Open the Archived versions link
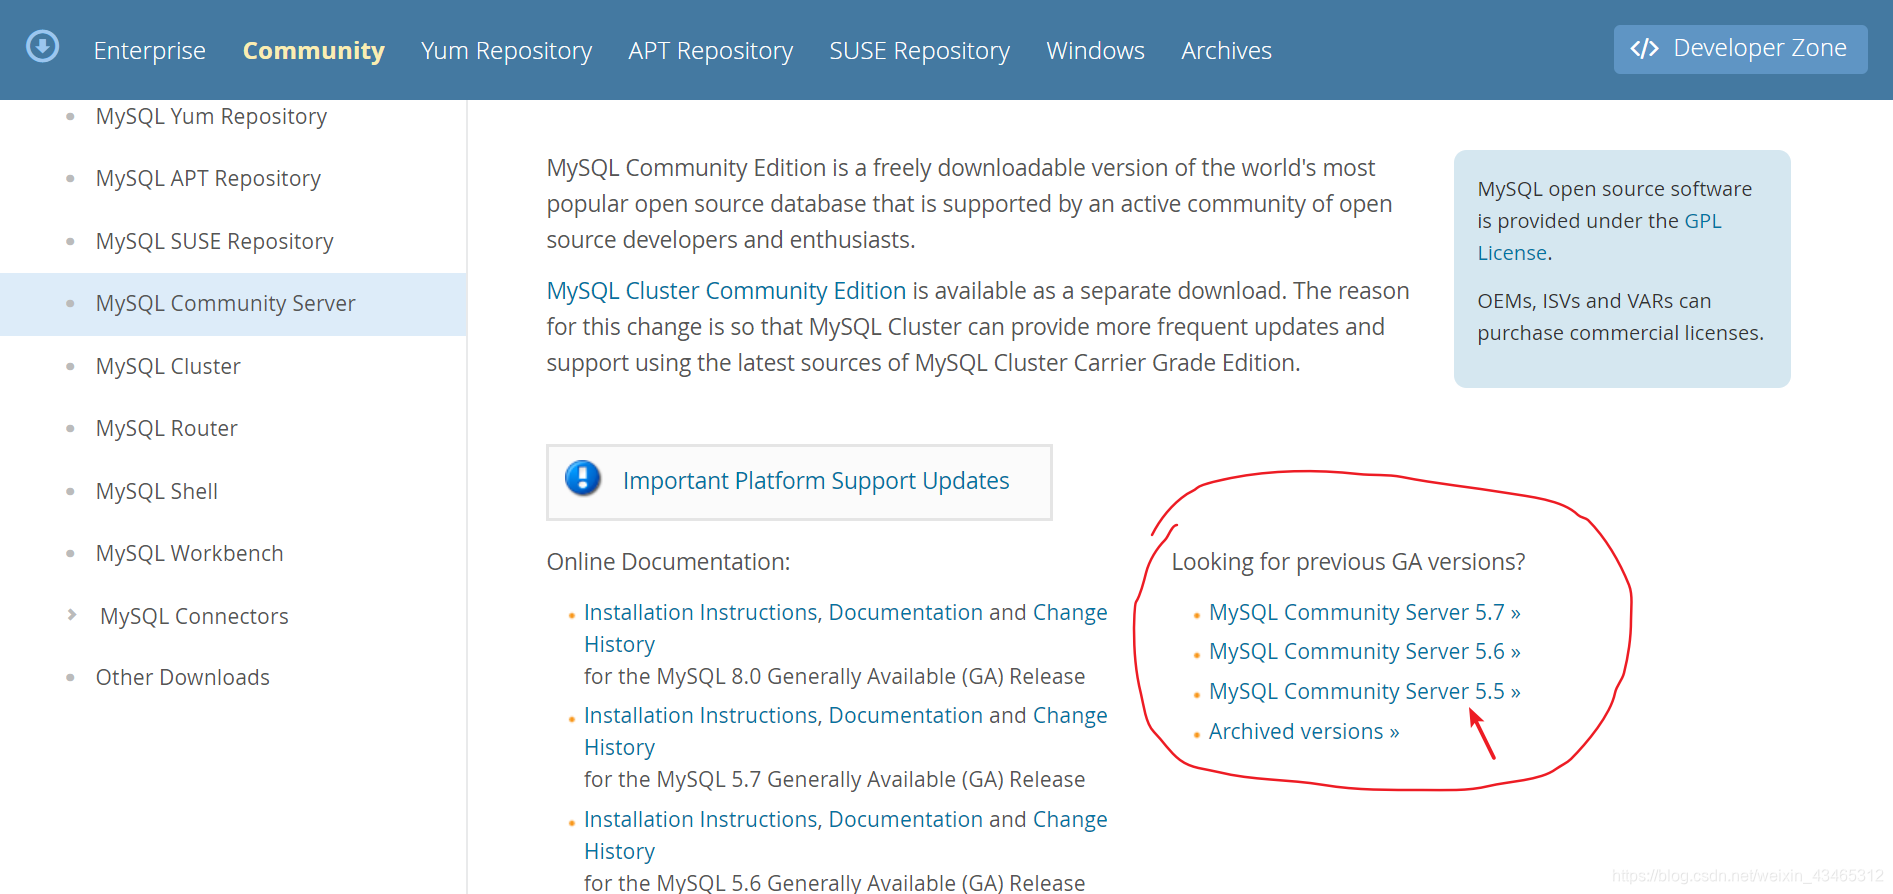Viewport: 1893px width, 894px height. click(1303, 732)
